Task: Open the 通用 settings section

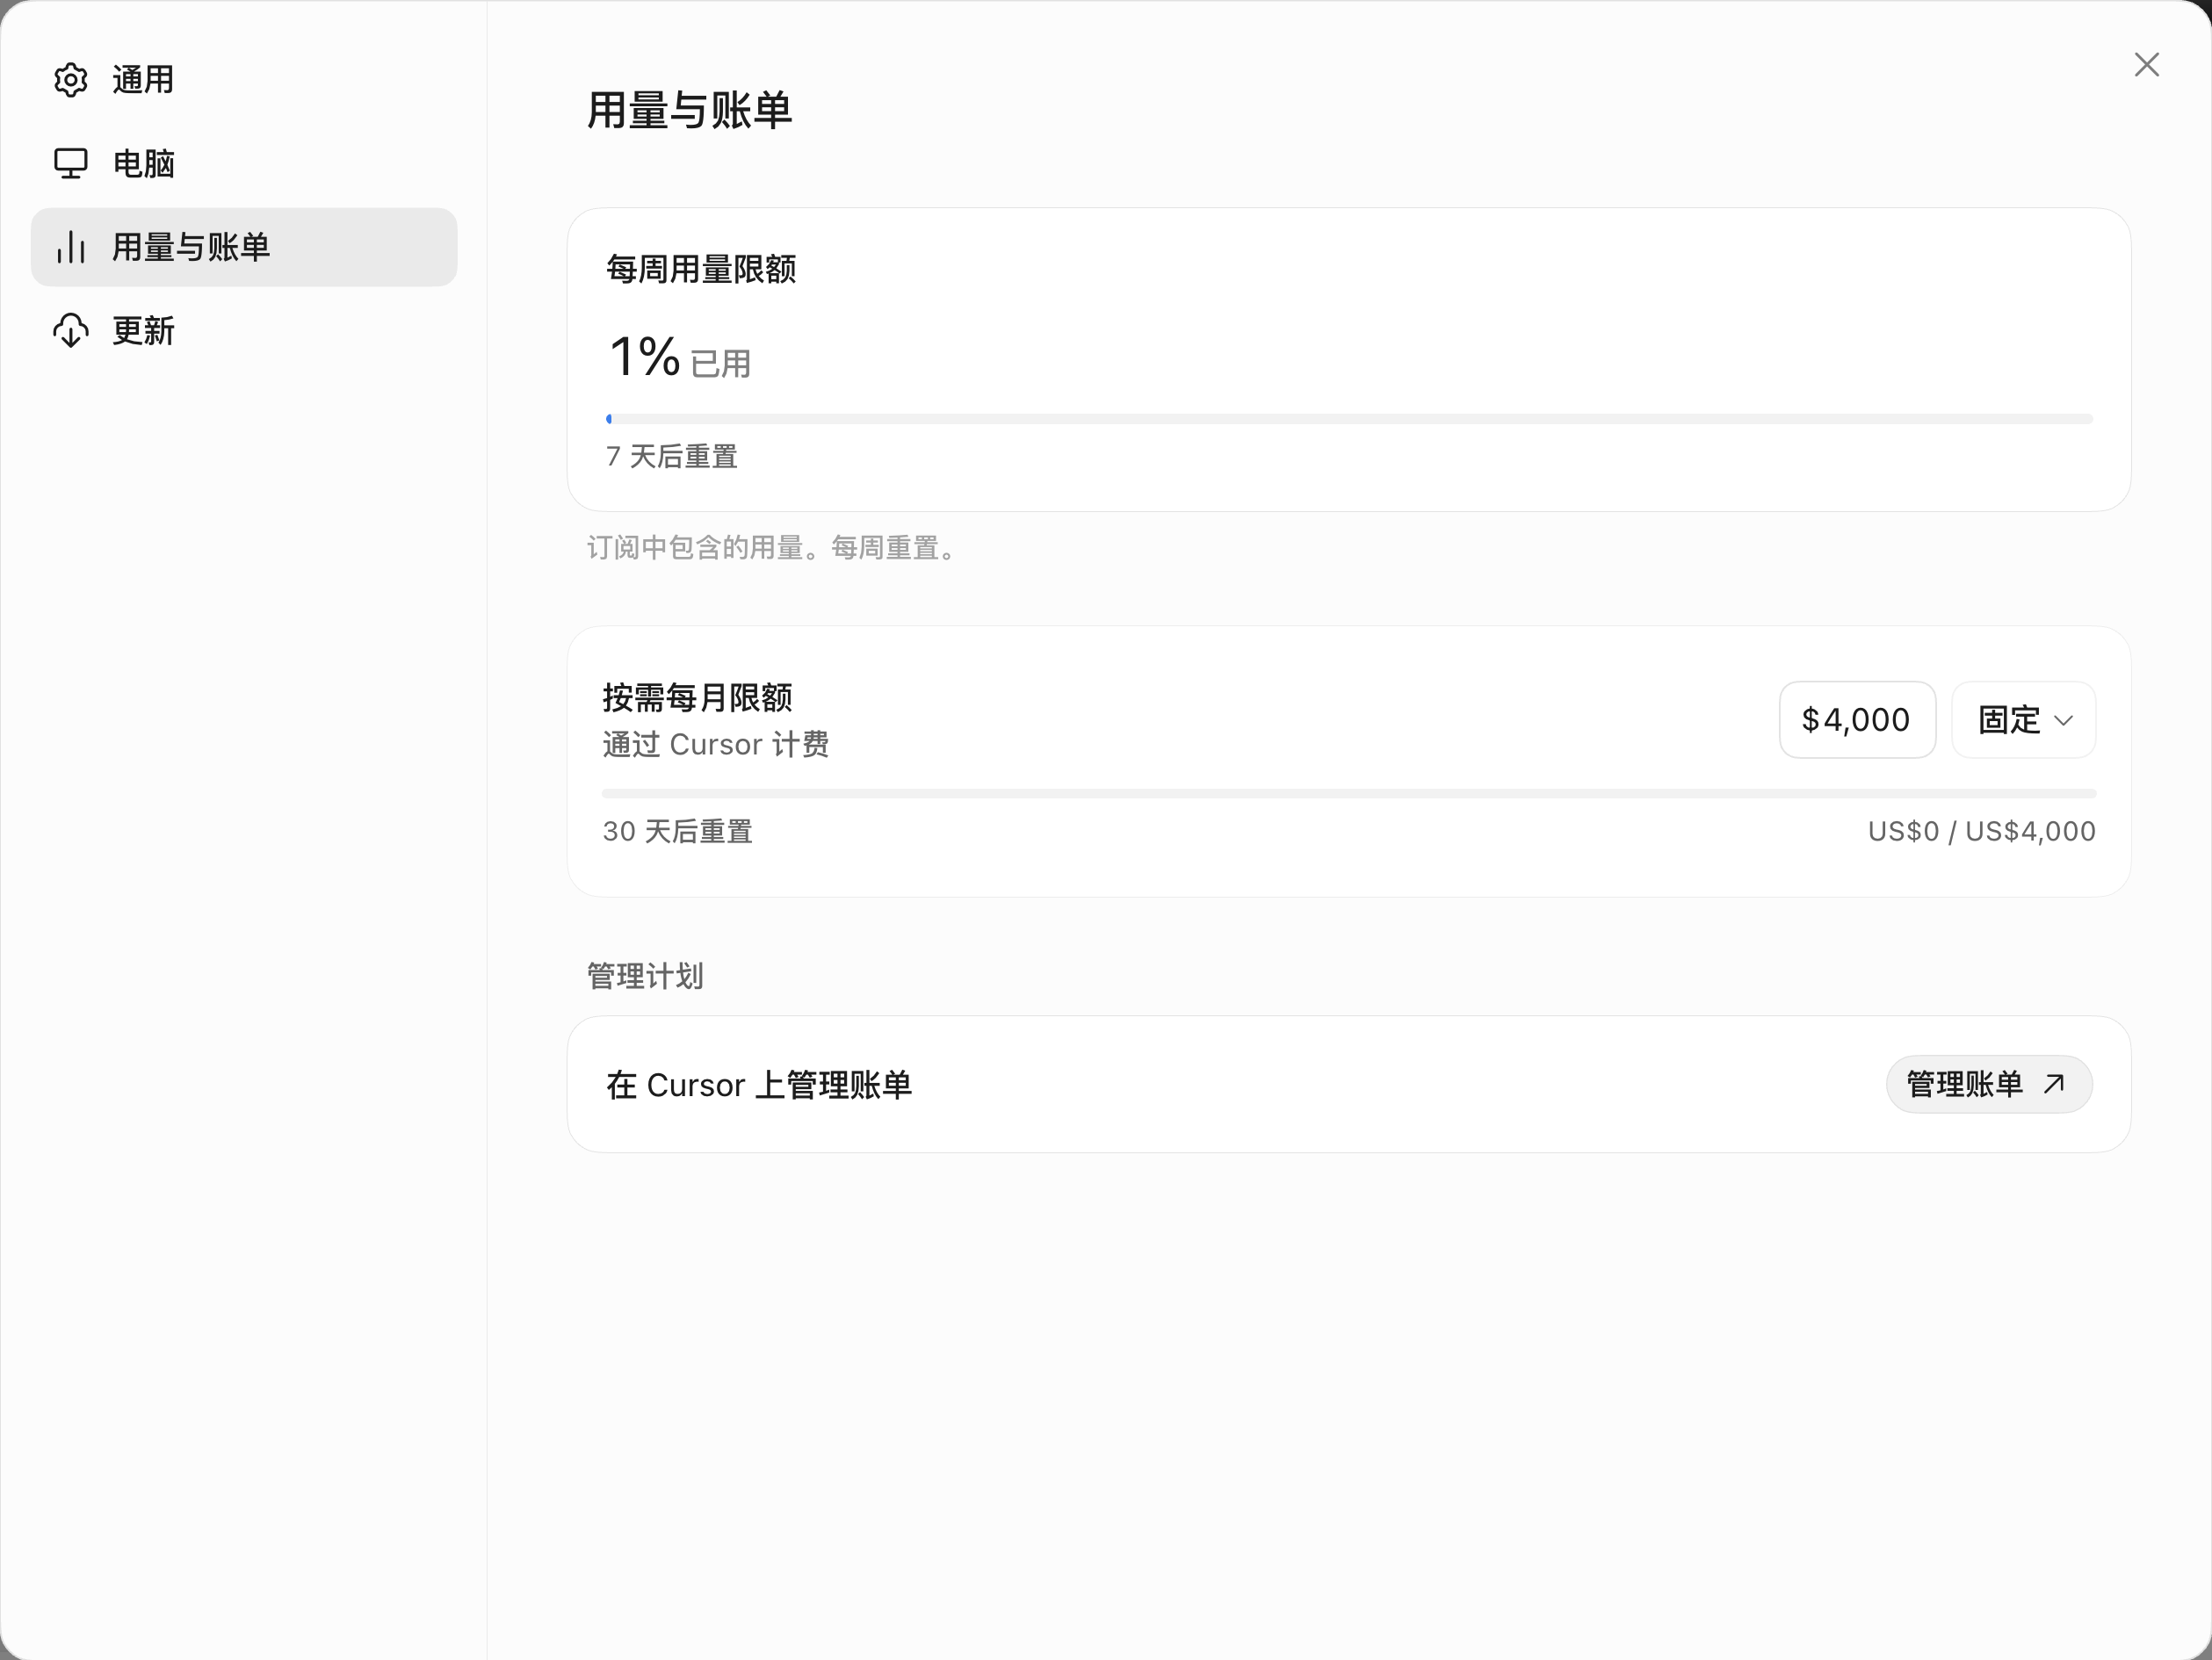Action: [244, 80]
